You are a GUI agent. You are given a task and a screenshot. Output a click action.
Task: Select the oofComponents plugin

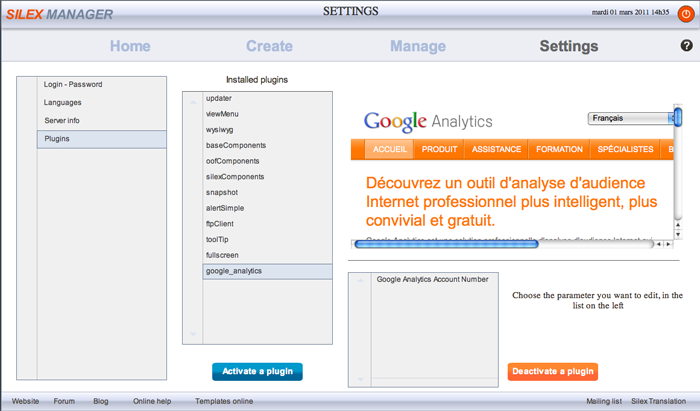(267, 161)
